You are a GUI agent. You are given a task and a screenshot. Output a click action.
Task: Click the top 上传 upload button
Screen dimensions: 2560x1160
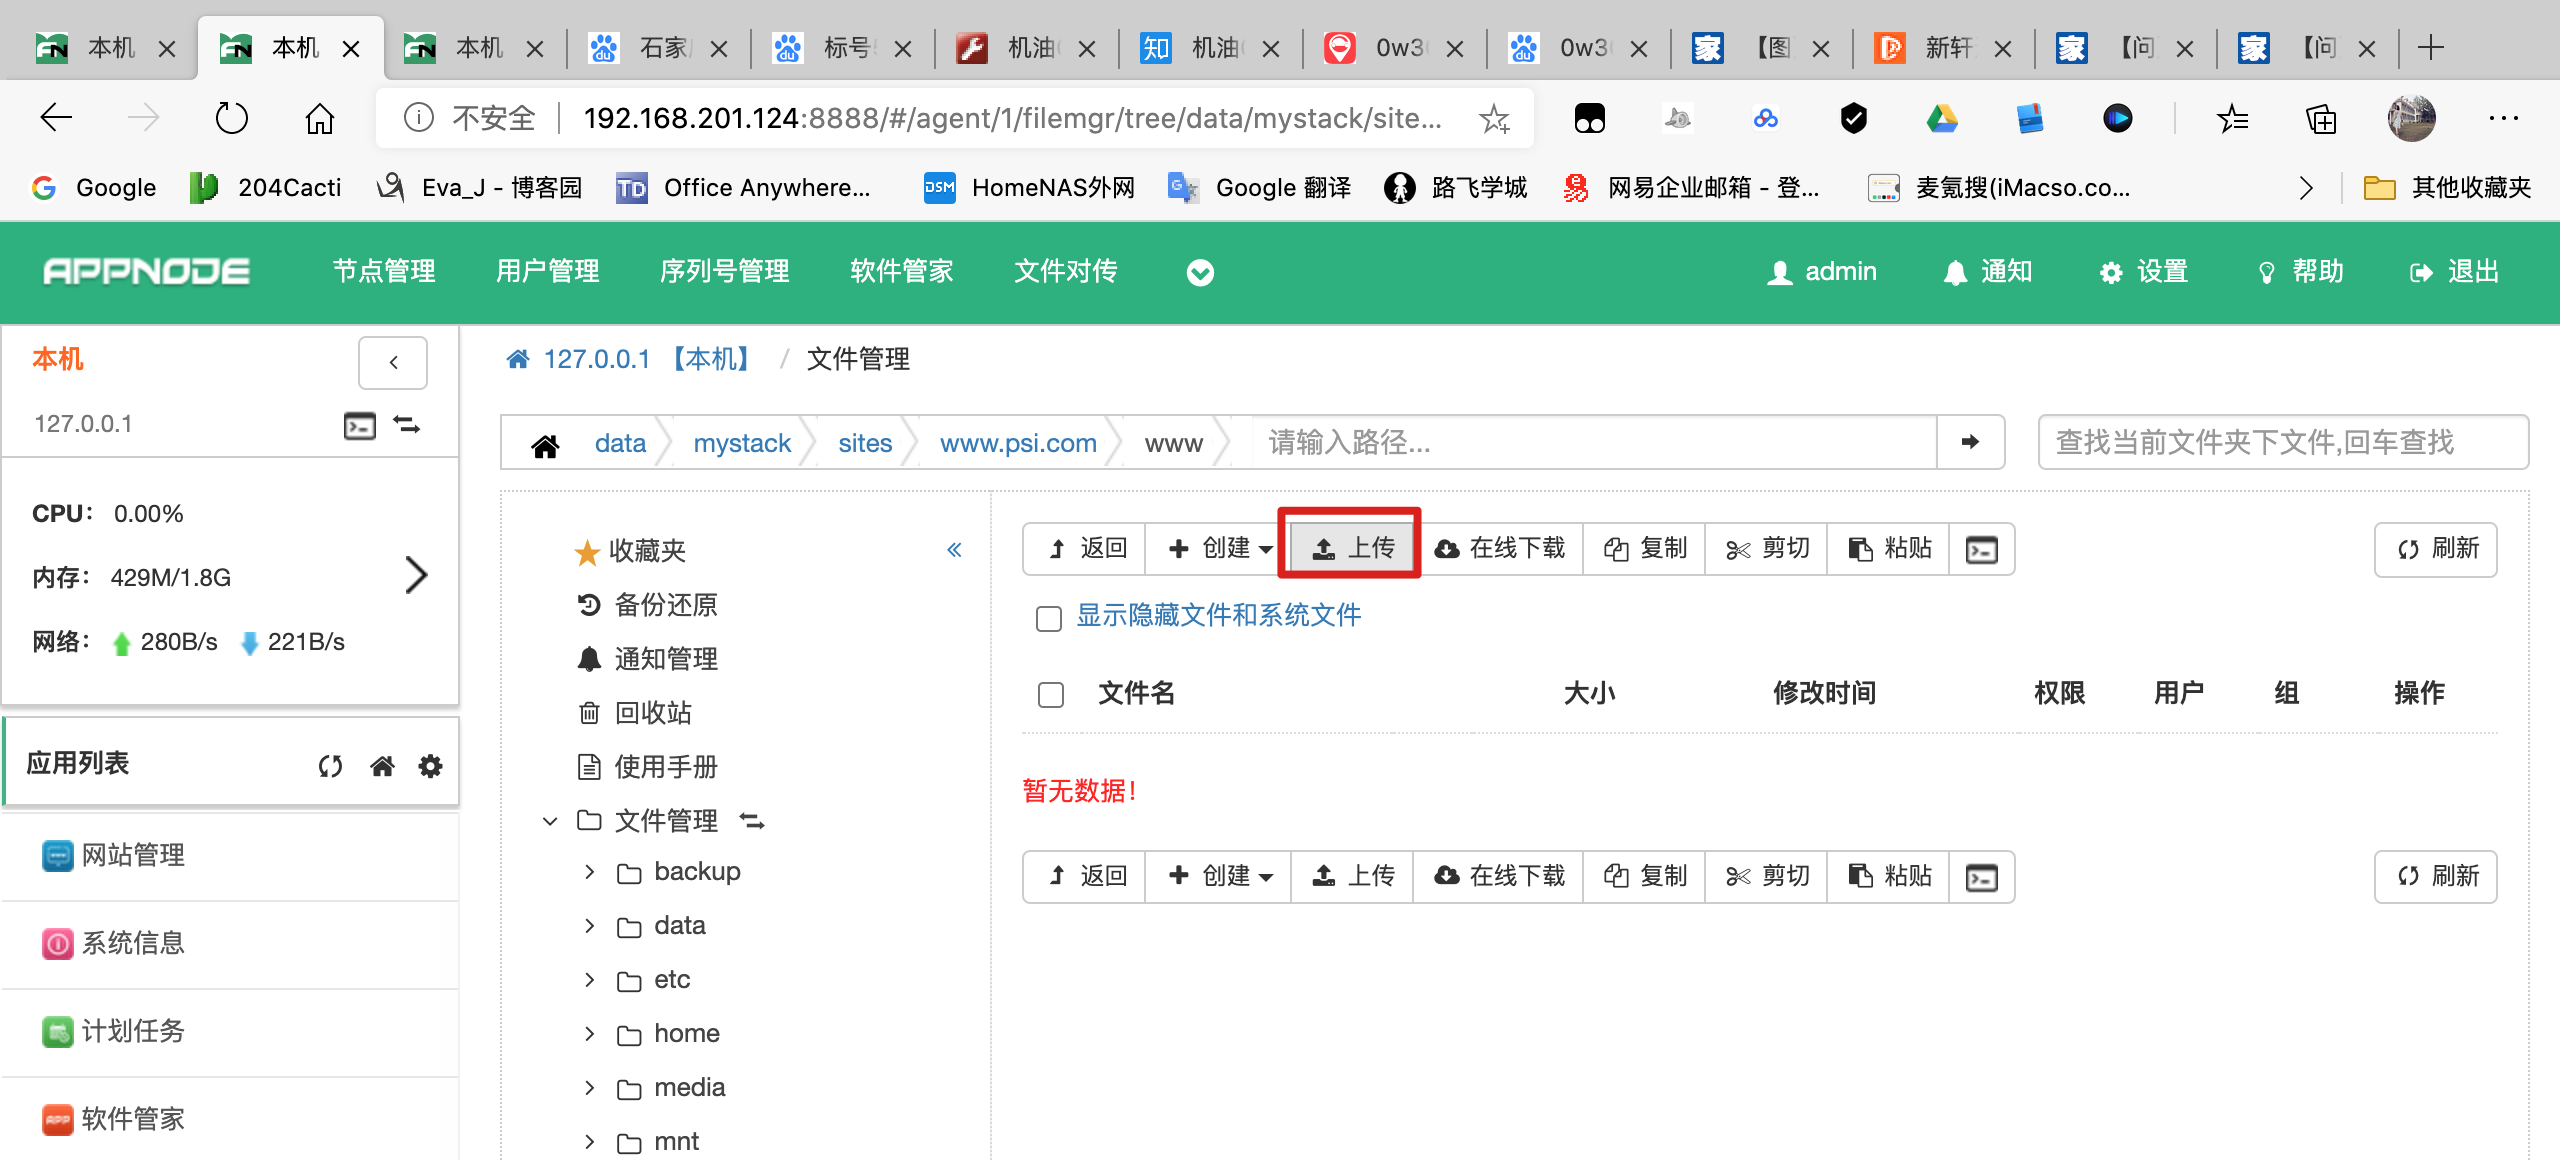(x=1352, y=549)
